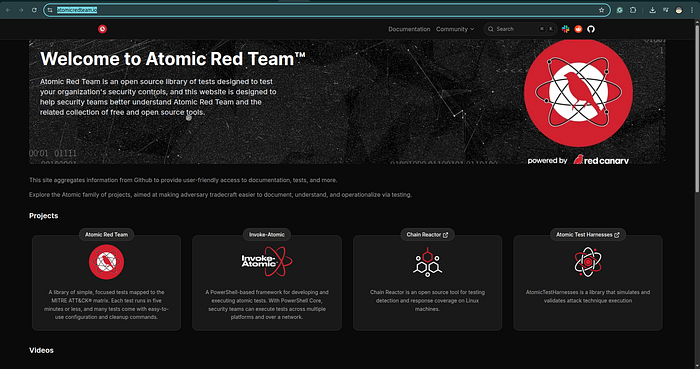Click the 'A library of simple, focused tests' description
This screenshot has height=369, width=700.
point(106,304)
